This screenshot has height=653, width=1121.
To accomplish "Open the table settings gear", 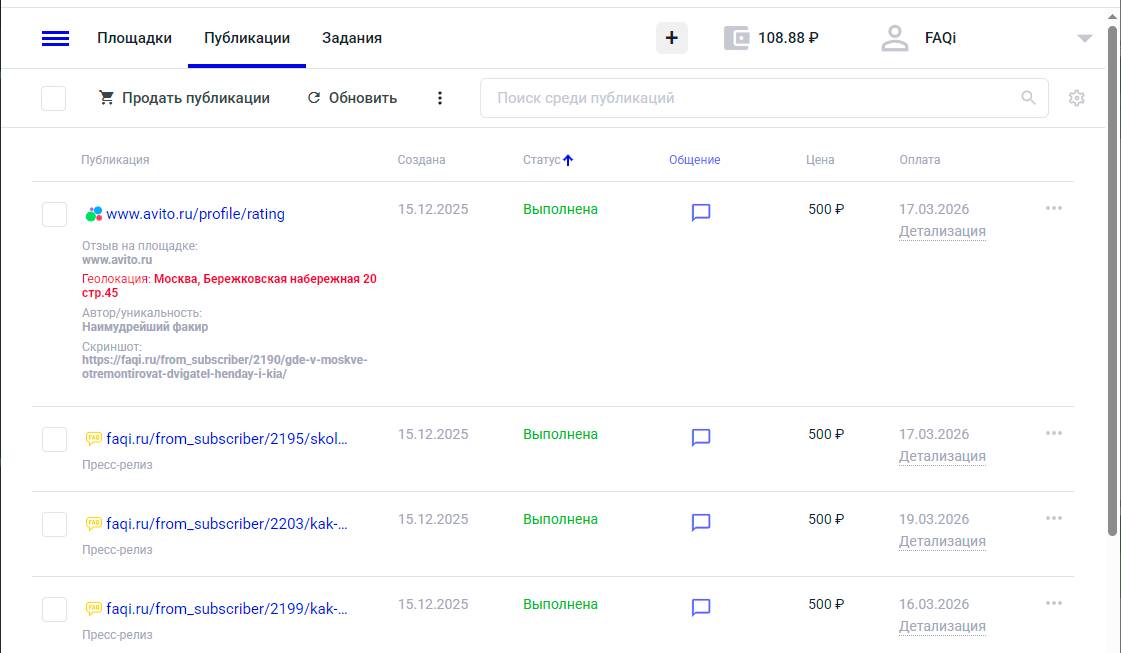I will pyautogui.click(x=1076, y=98).
